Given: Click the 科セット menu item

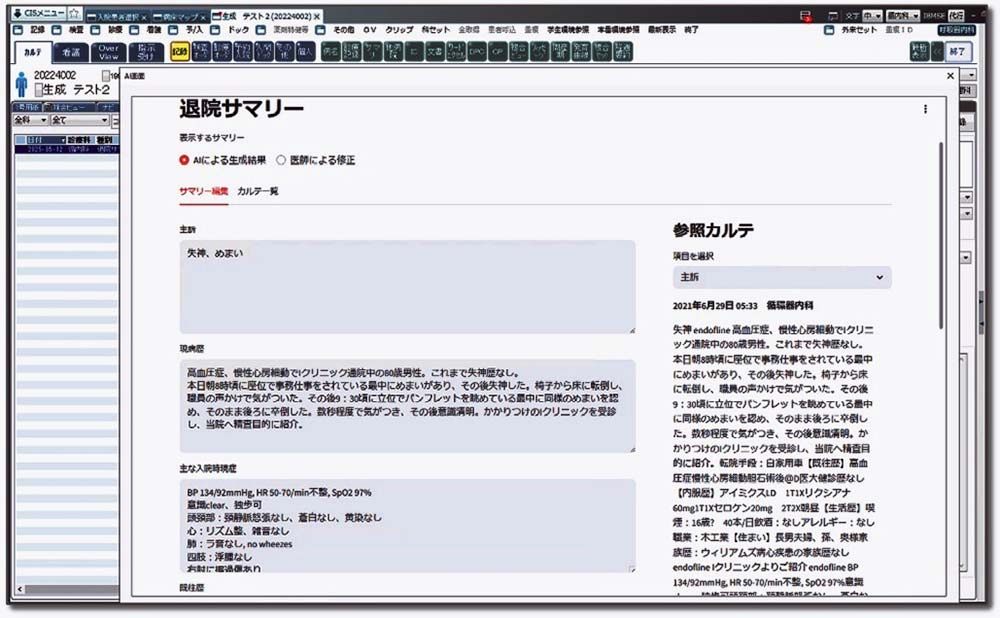Looking at the screenshot, I should tap(436, 30).
